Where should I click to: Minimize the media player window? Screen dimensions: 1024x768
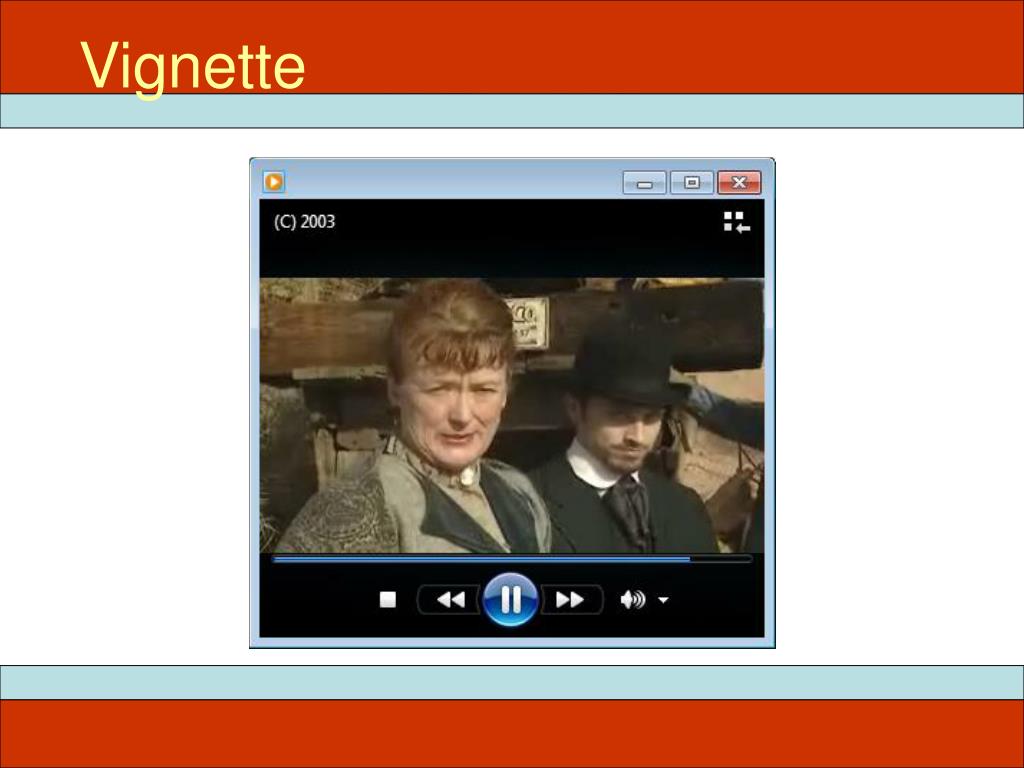(x=645, y=183)
